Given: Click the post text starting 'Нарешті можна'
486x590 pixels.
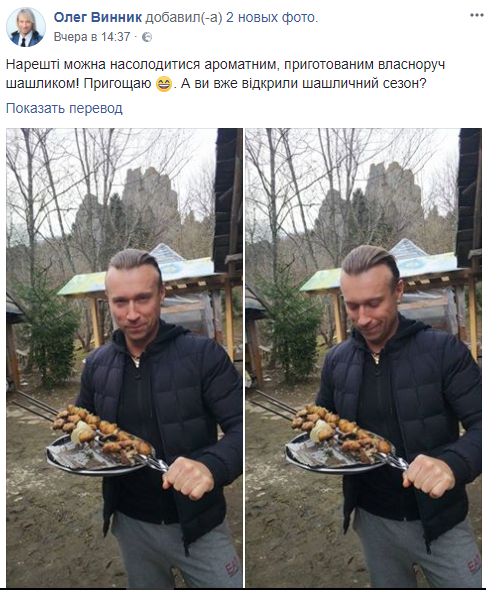Looking at the screenshot, I should pos(225,74).
